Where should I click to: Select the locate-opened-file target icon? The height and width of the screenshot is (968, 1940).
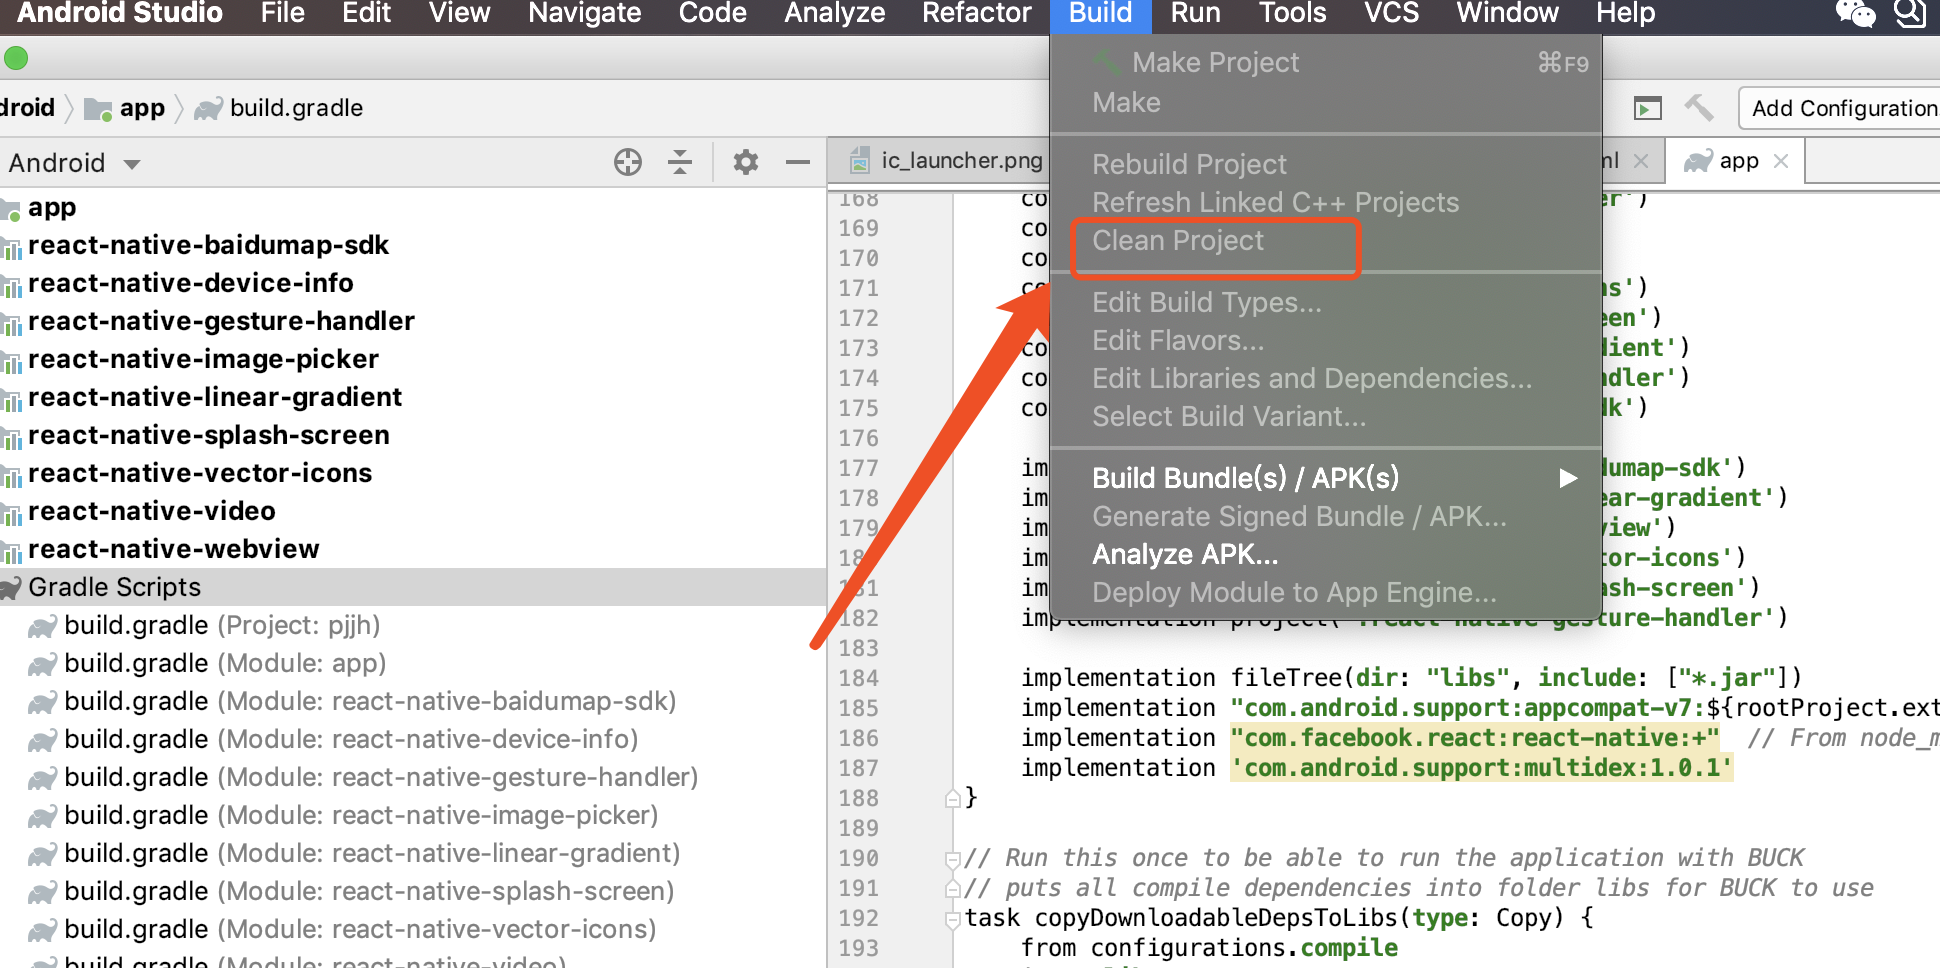(x=628, y=162)
